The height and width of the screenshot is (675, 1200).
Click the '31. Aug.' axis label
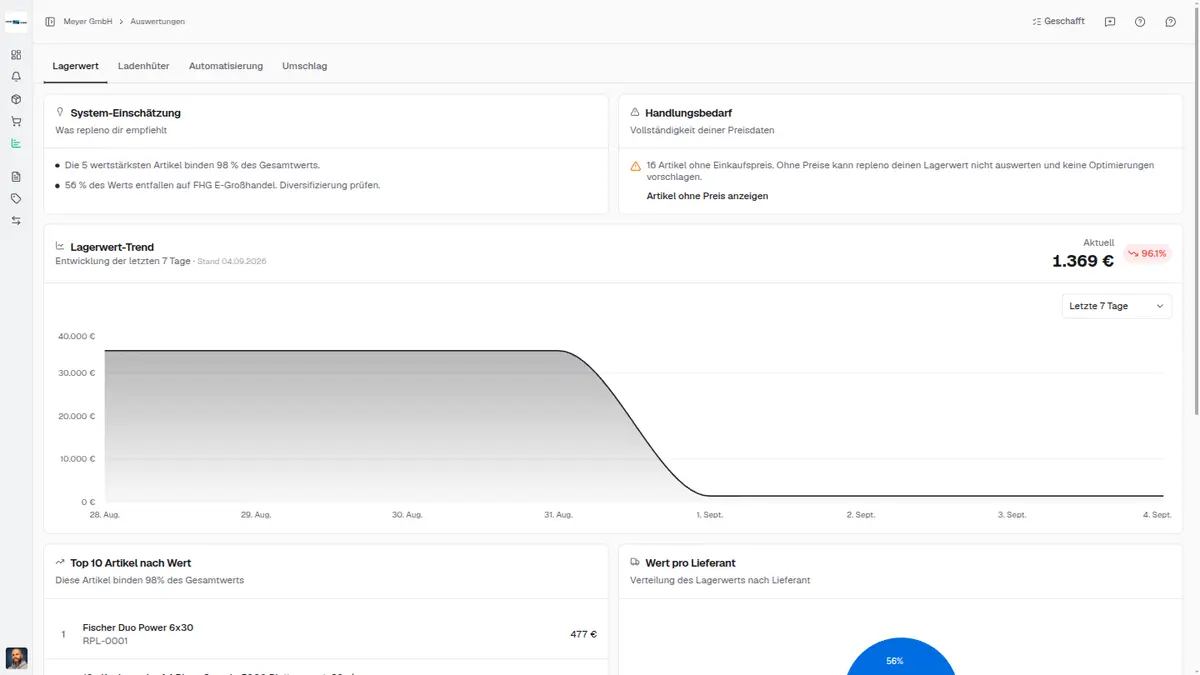tap(558, 514)
